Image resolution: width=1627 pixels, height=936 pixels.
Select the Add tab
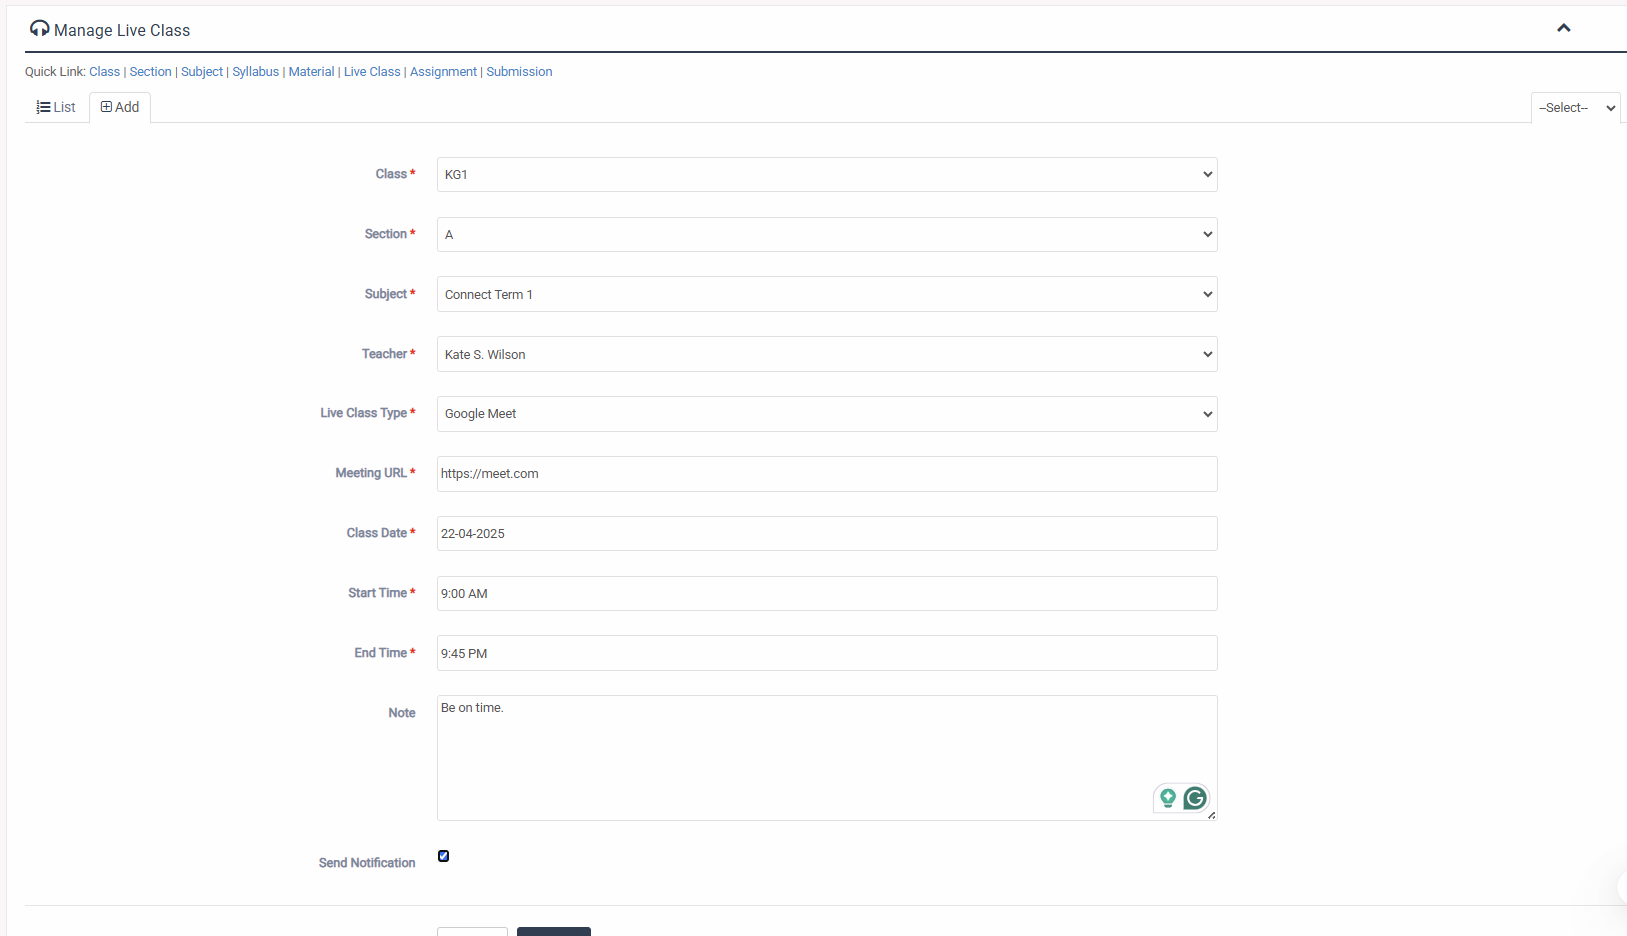[x=120, y=107]
